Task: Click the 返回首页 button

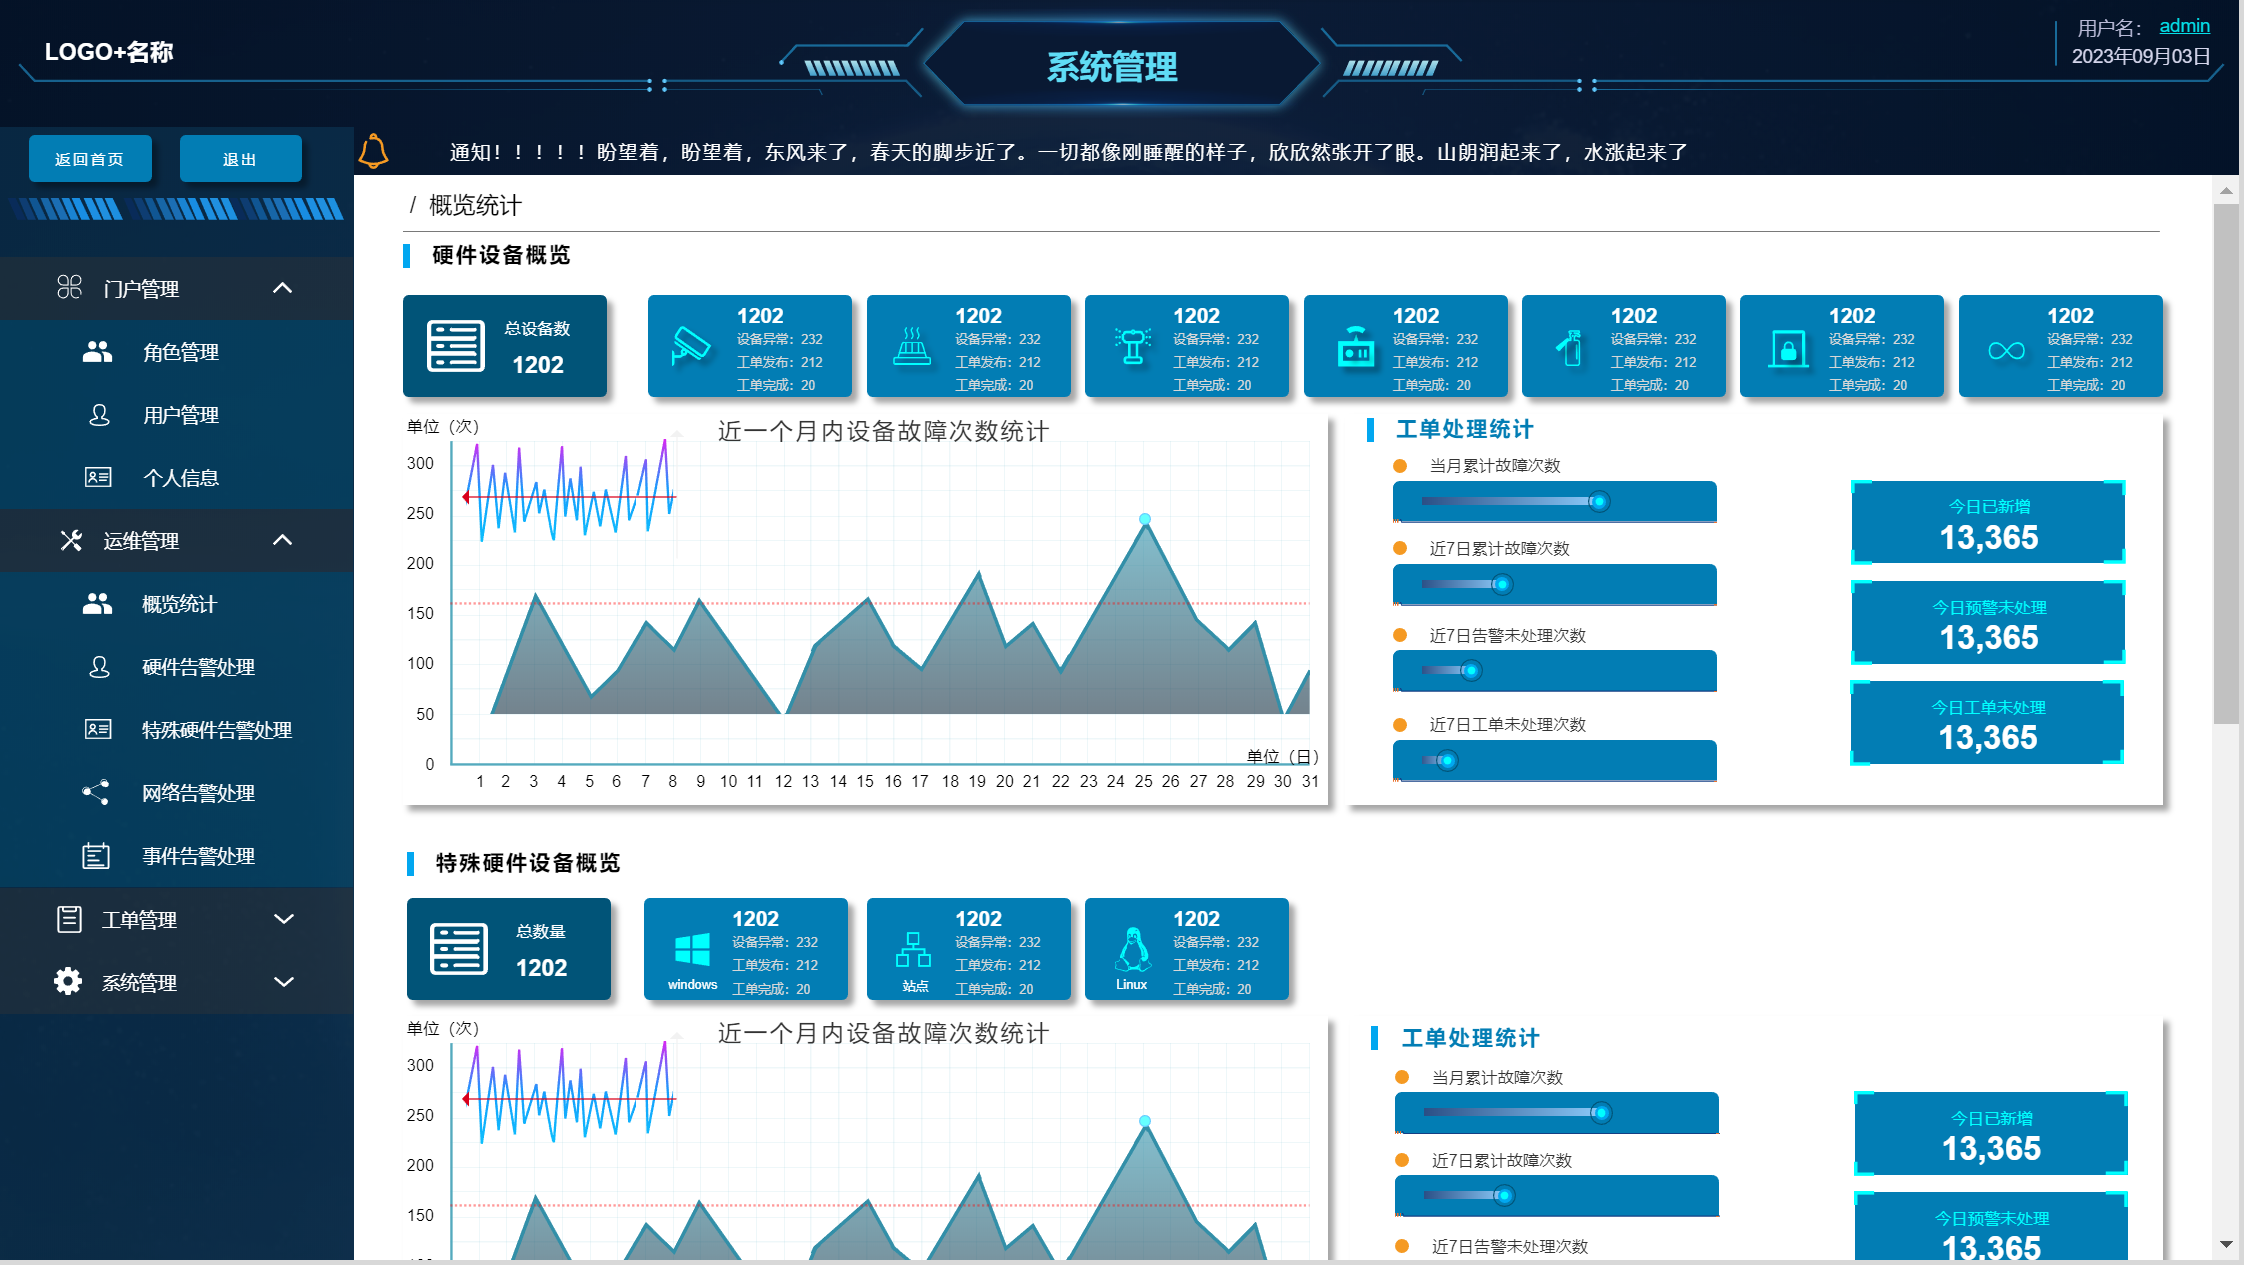Action: tap(90, 159)
